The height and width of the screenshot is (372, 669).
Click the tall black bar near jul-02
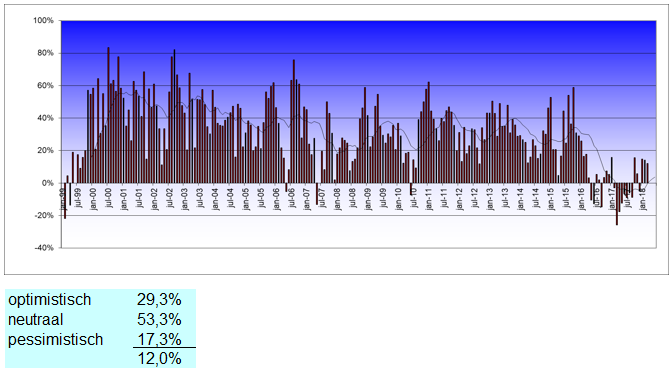click(x=174, y=116)
